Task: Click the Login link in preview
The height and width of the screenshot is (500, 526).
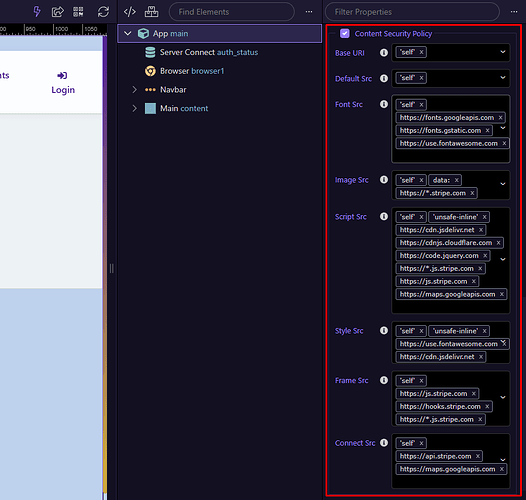Action: tap(63, 90)
